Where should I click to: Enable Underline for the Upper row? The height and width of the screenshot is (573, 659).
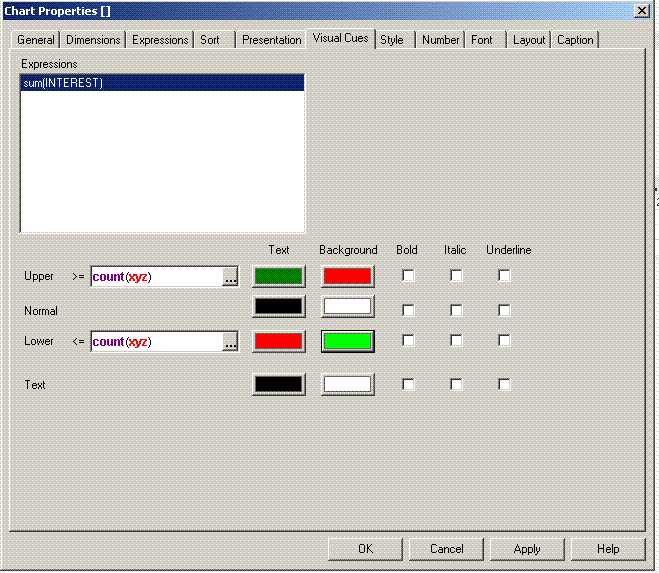504,276
